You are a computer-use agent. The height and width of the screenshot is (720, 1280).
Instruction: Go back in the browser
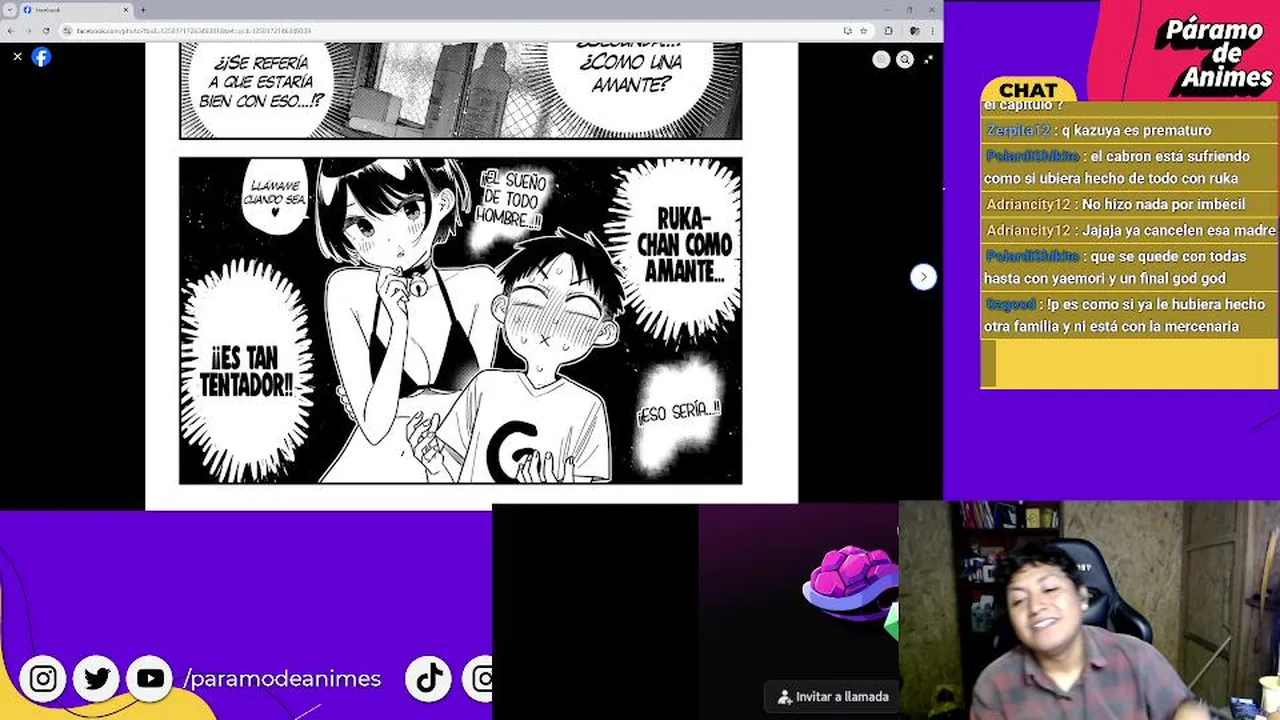tap(11, 31)
